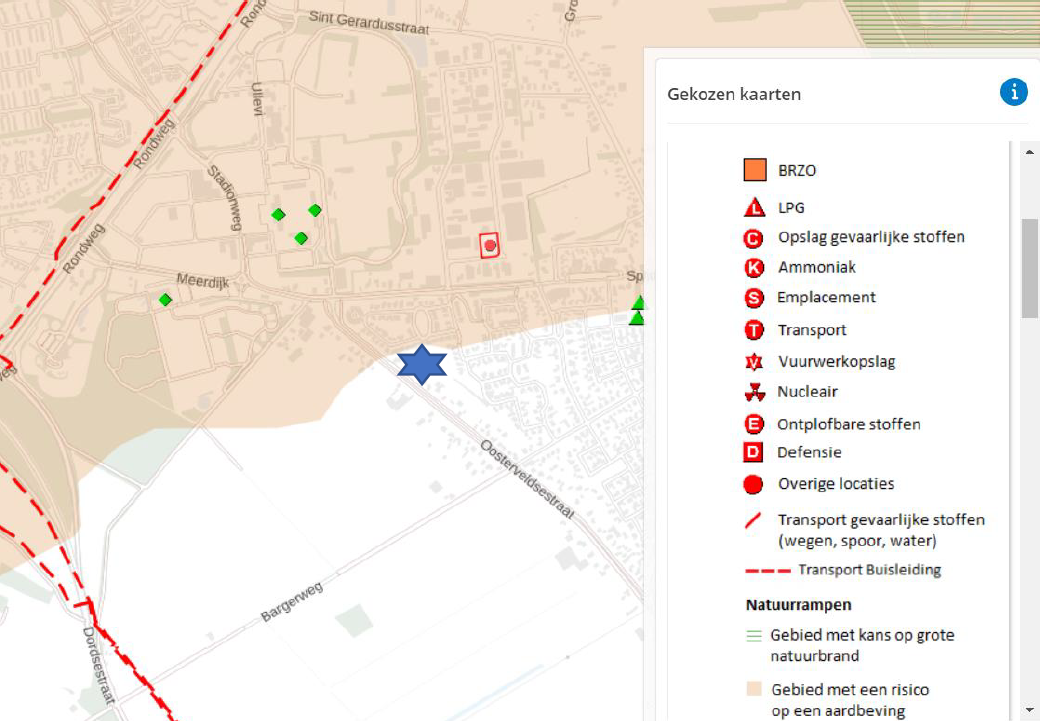Select the Vuurwerkopslag legend icon
This screenshot has width=1040, height=721.
click(754, 361)
